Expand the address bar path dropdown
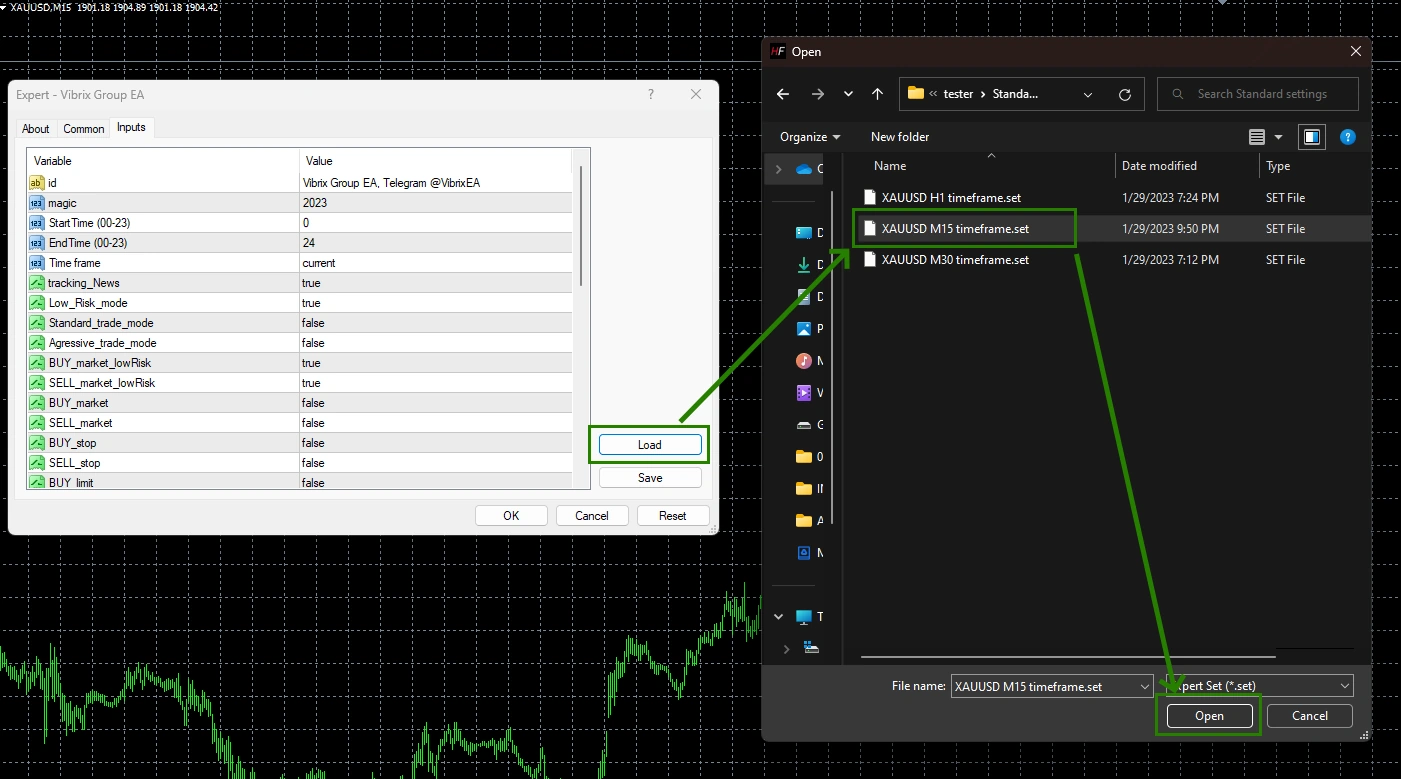This screenshot has height=779, width=1401. 1088,95
